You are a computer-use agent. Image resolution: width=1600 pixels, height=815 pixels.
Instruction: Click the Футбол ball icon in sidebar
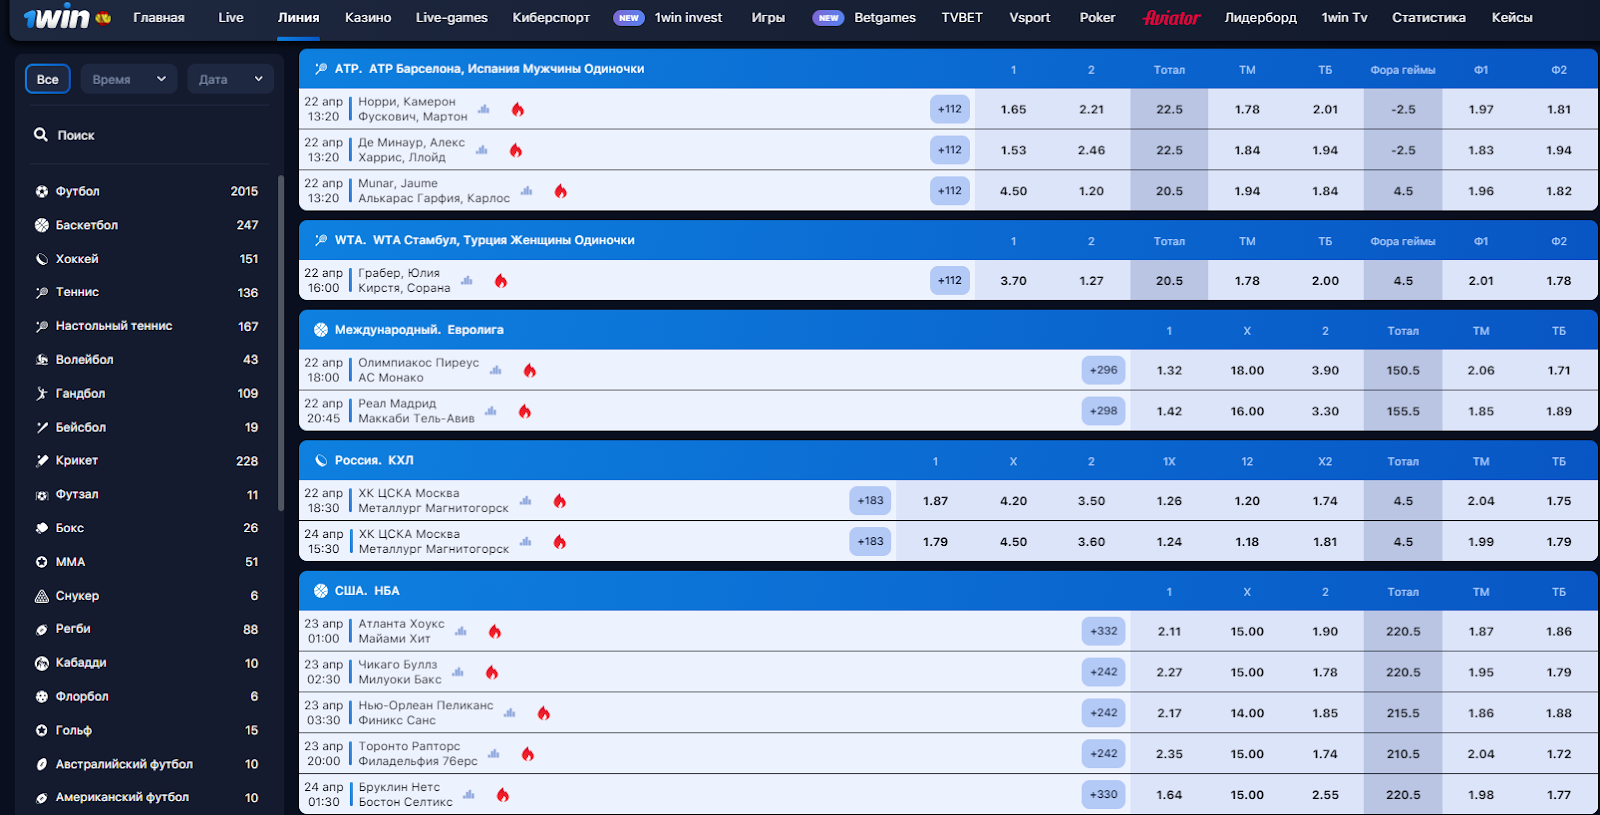(x=42, y=191)
